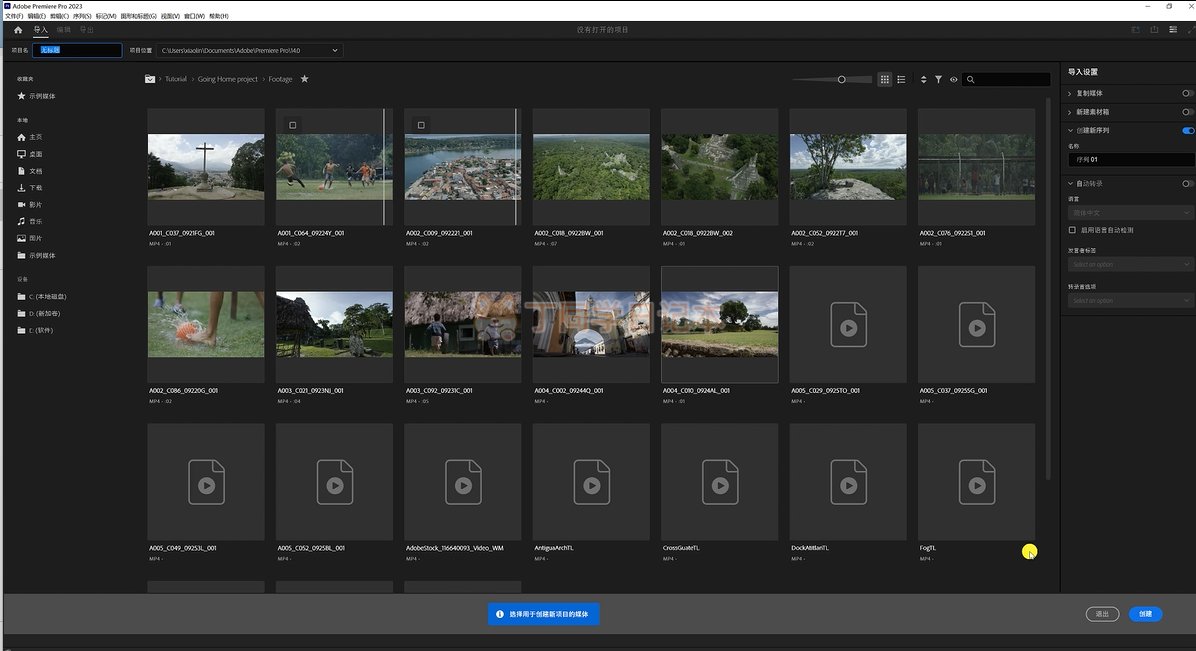Screen dimensions: 1196x651
Task: Open the sort order options
Action: pos(924,79)
